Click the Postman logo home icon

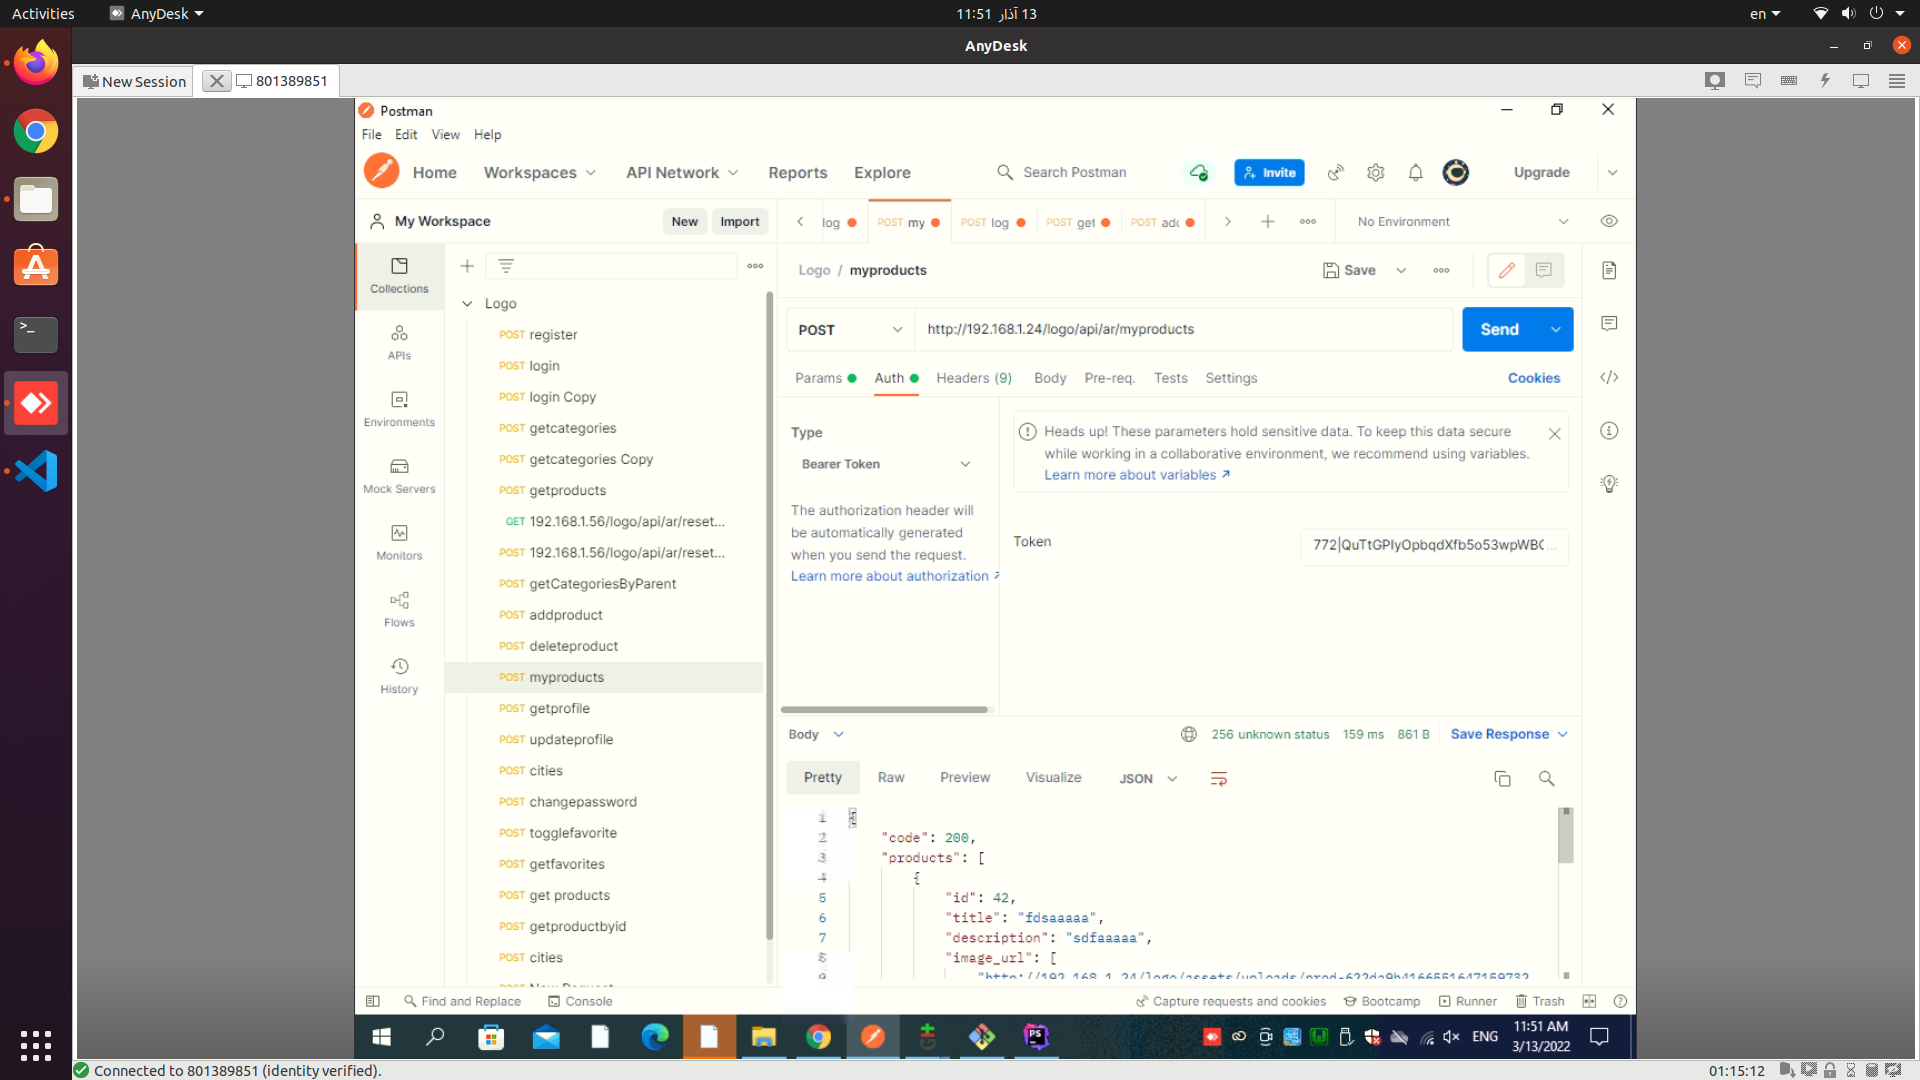381,171
